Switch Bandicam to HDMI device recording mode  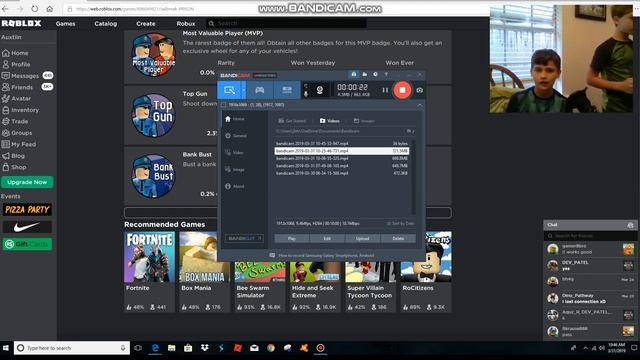[x=287, y=90]
